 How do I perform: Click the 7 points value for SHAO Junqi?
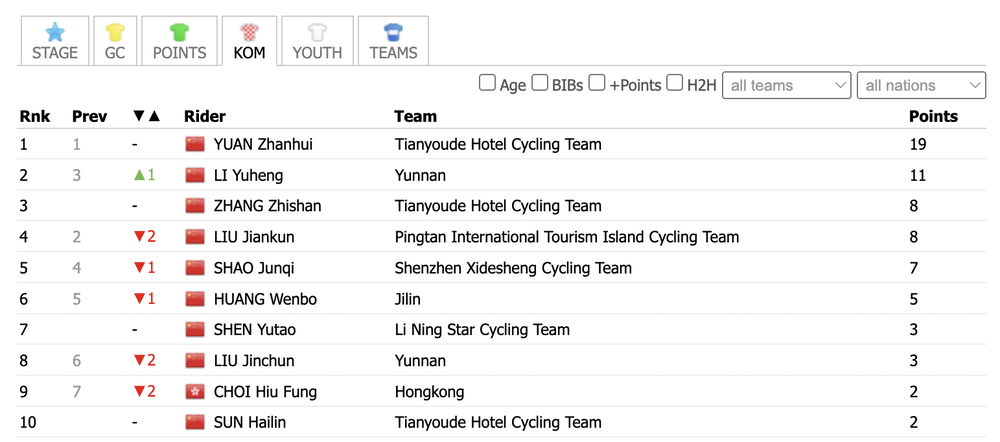(913, 268)
